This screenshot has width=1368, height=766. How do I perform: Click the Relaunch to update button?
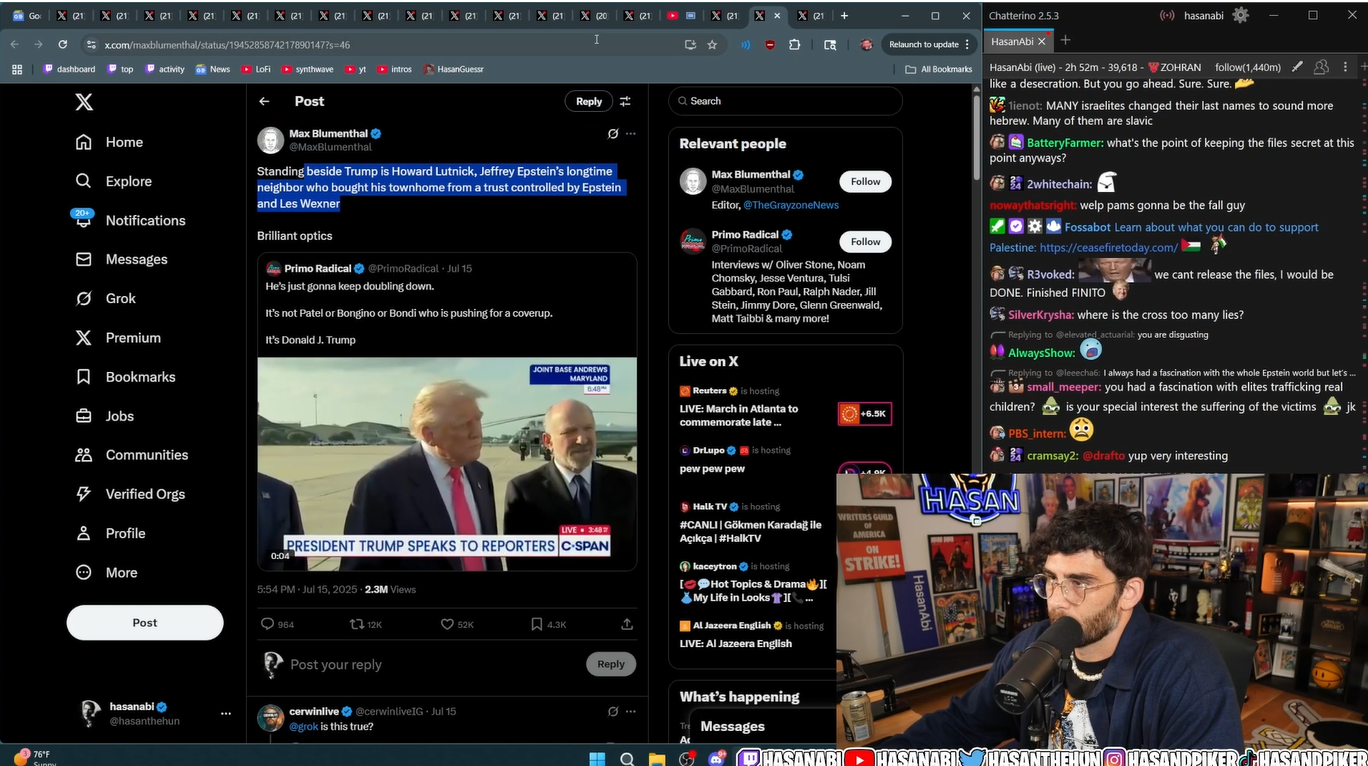coord(930,44)
